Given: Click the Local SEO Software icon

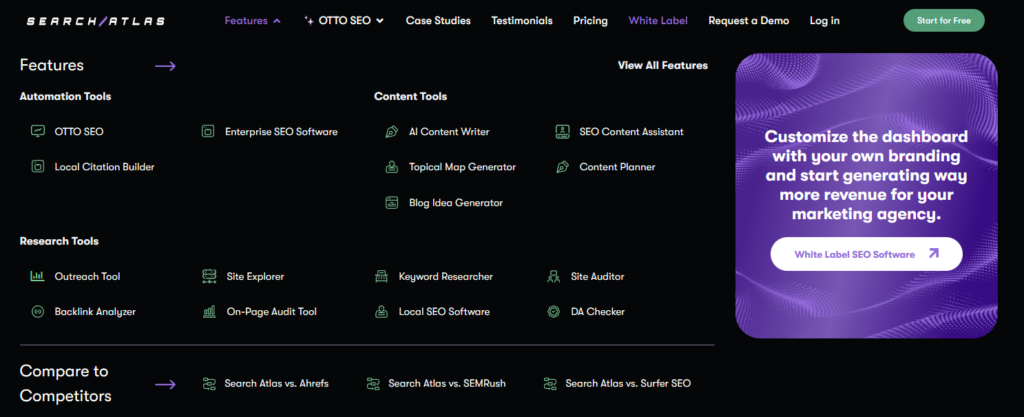Looking at the screenshot, I should click(381, 311).
